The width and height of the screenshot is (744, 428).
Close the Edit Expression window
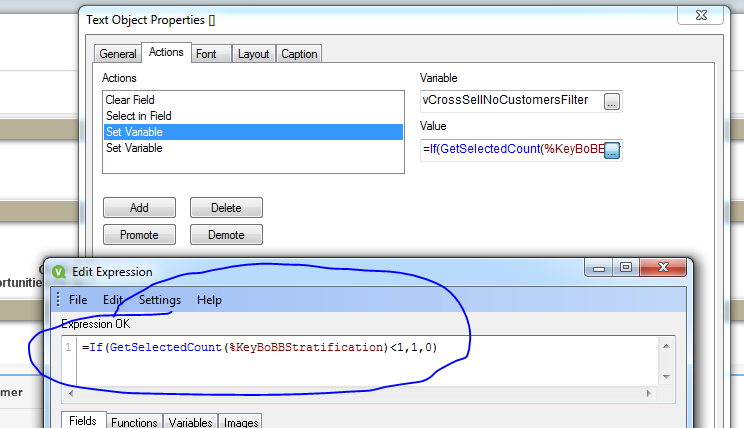[x=663, y=268]
